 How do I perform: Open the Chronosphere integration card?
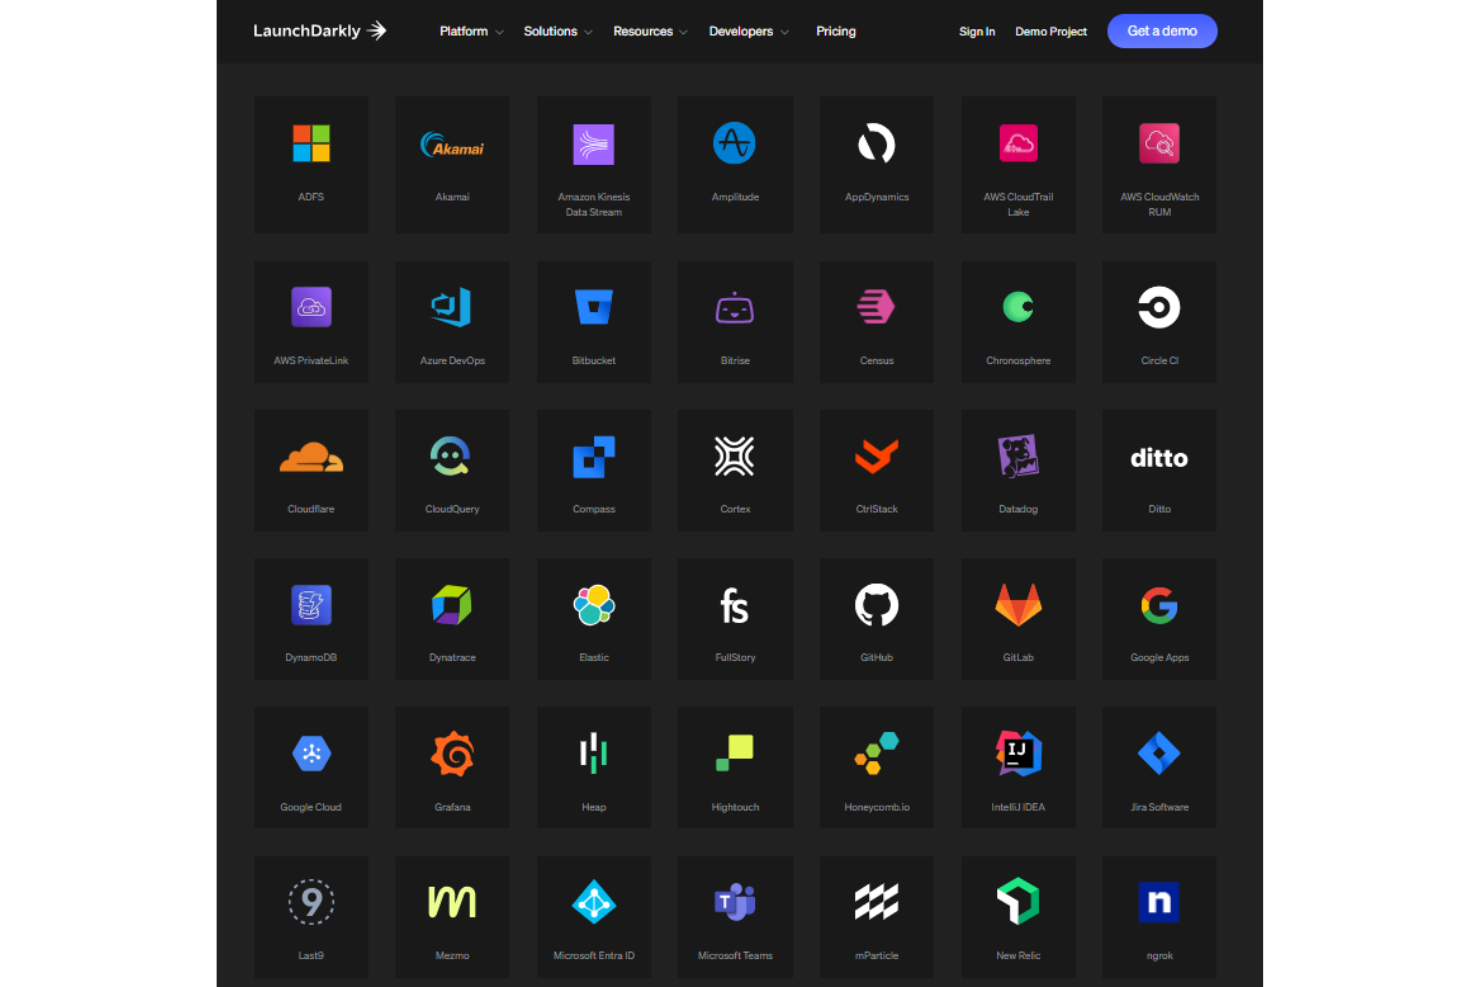click(x=1018, y=322)
